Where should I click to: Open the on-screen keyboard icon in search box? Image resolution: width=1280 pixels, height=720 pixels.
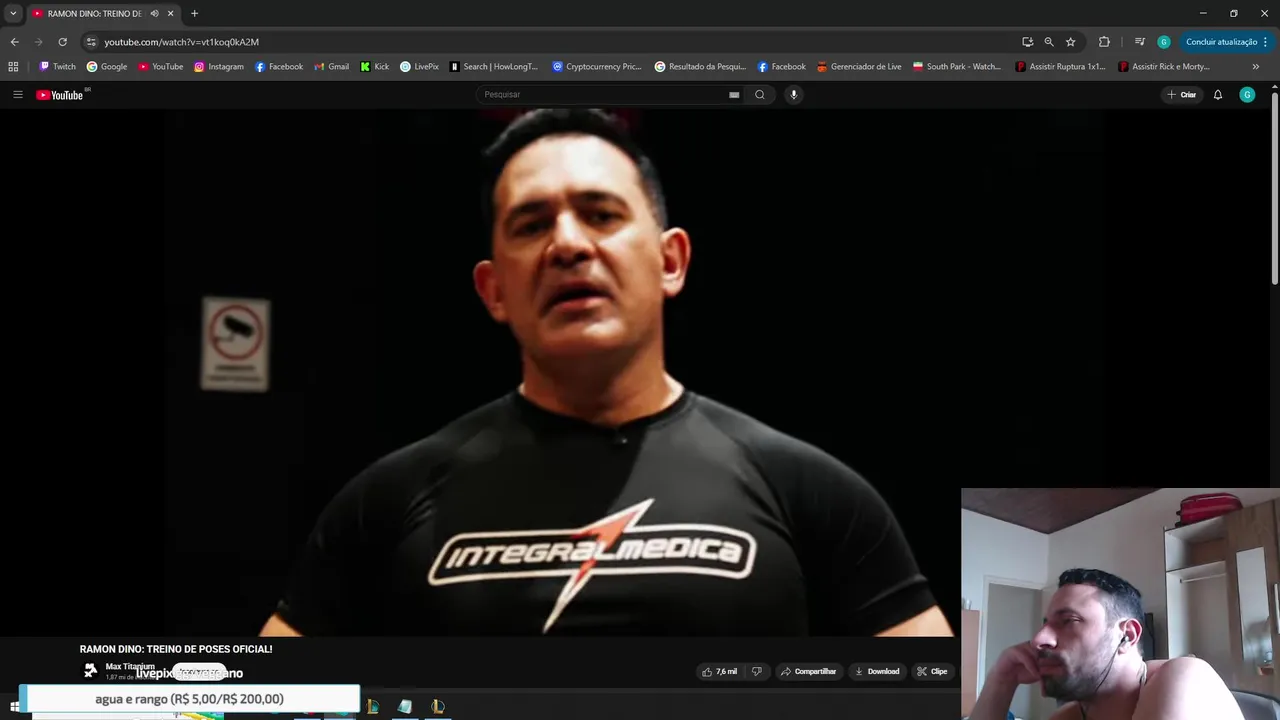pyautogui.click(x=734, y=95)
